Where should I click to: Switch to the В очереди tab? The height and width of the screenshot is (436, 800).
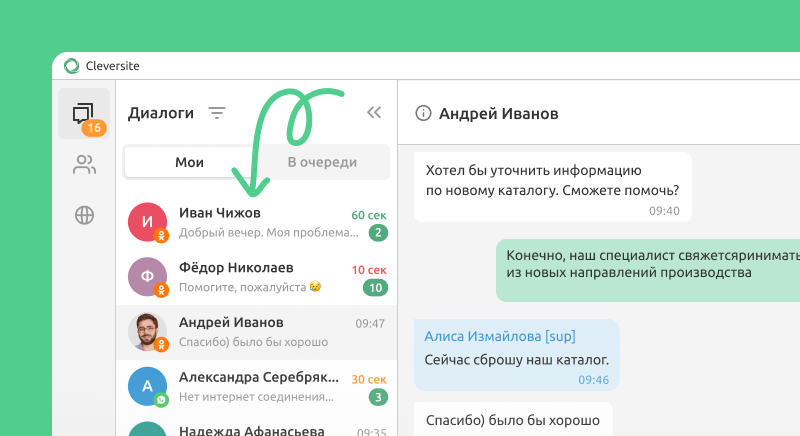(322, 162)
